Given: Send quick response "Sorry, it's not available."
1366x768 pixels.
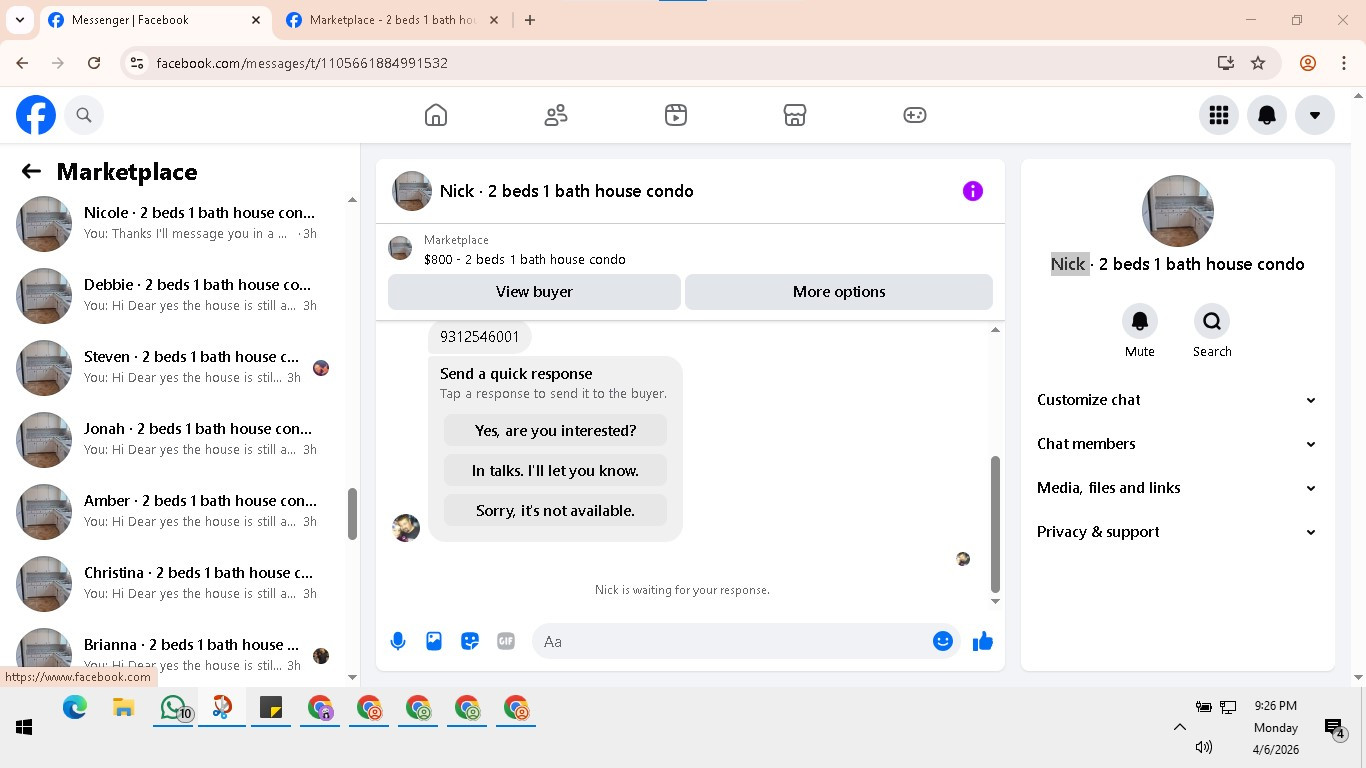Looking at the screenshot, I should click(555, 511).
